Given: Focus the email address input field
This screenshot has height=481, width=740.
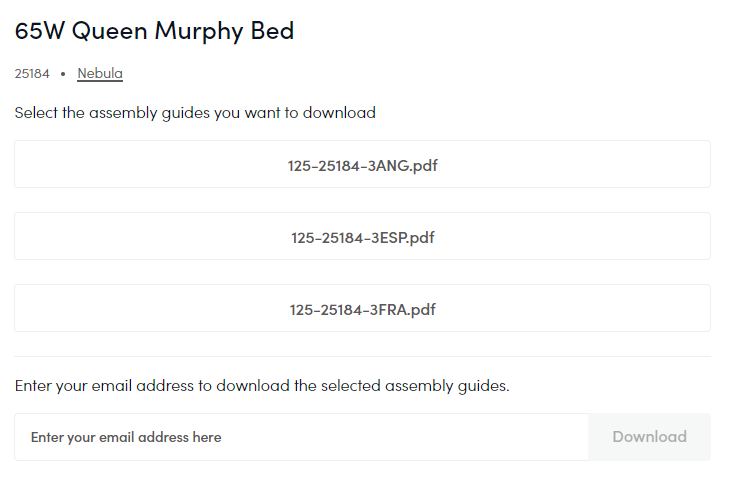Looking at the screenshot, I should point(301,437).
